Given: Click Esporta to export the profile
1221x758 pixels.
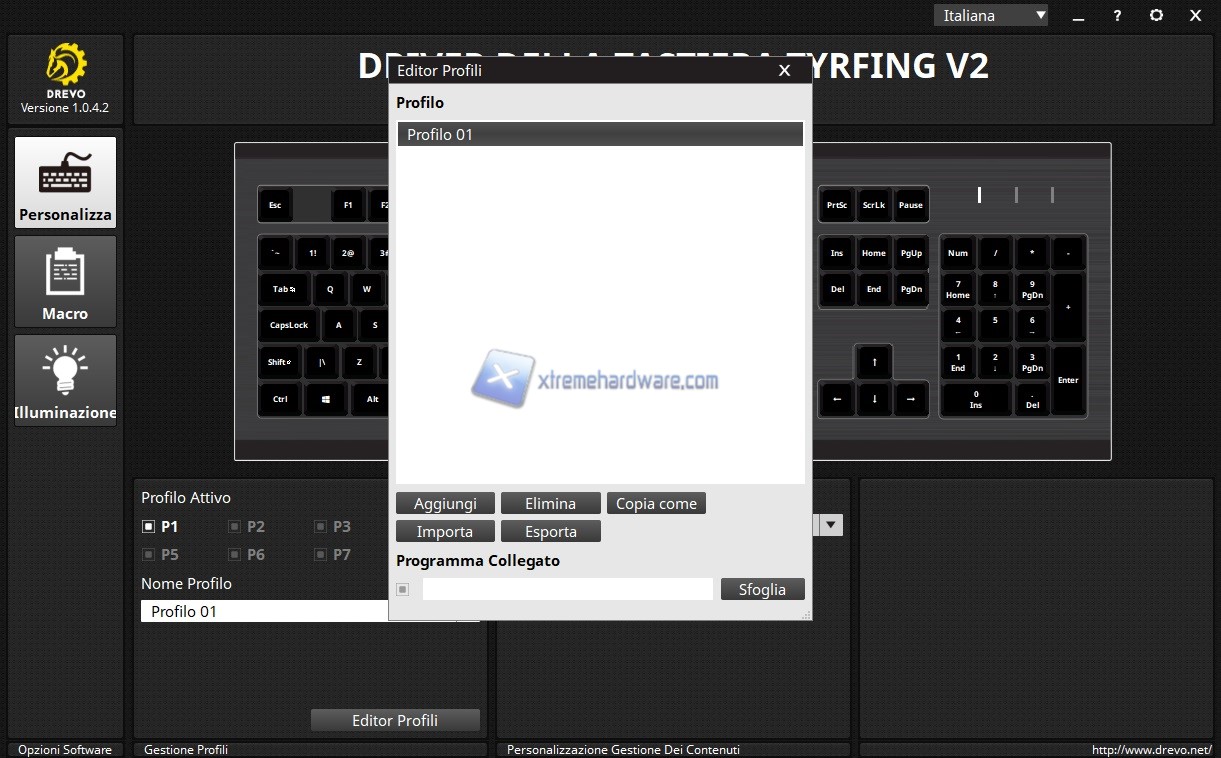Looking at the screenshot, I should [x=550, y=531].
